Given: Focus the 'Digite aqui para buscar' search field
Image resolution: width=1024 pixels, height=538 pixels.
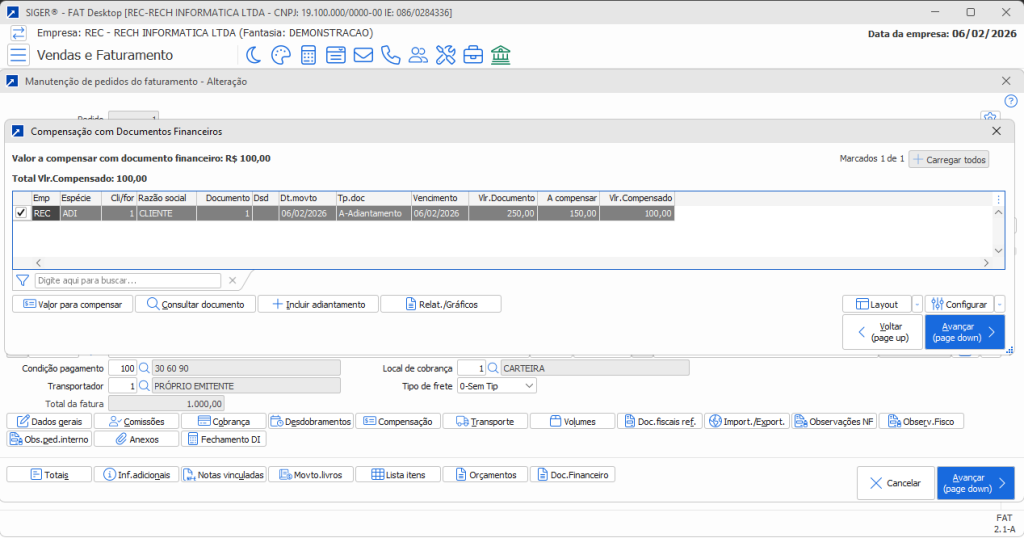Looking at the screenshot, I should (x=127, y=281).
